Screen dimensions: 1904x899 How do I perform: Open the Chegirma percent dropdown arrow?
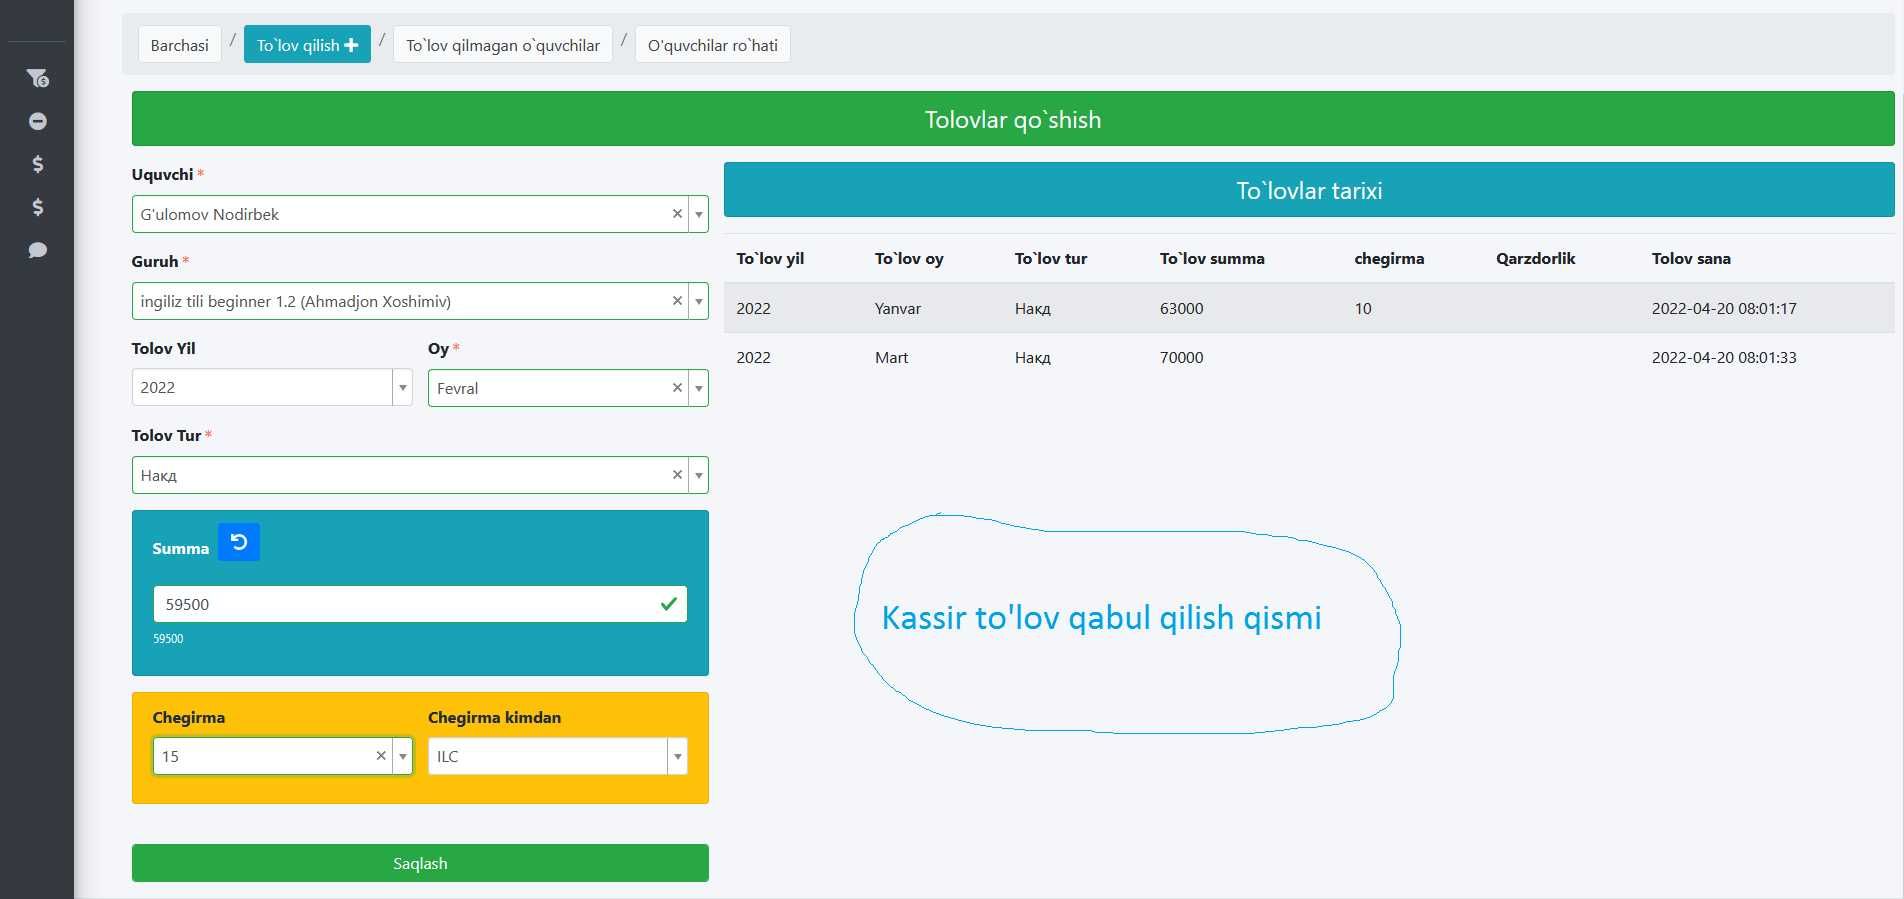click(x=403, y=756)
